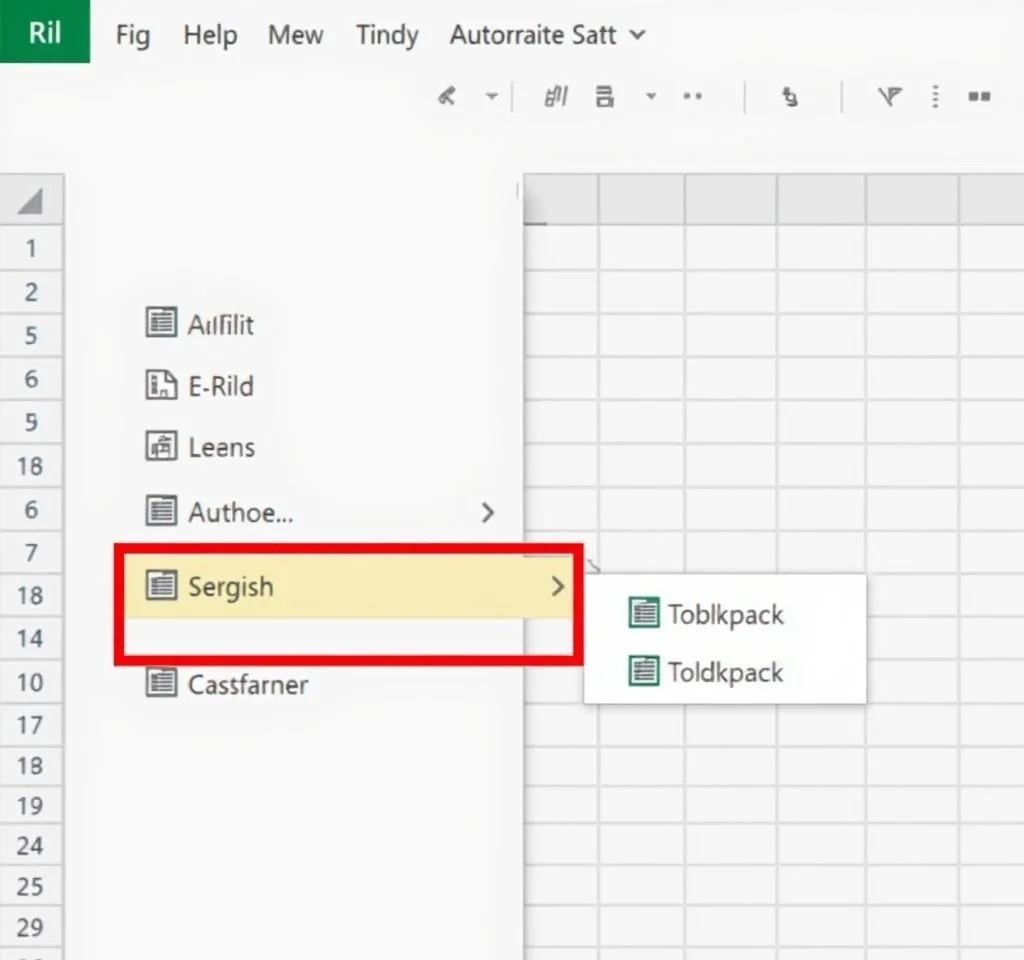The height and width of the screenshot is (960, 1024).
Task: Click the green Toblkpack sheet icon
Action: 644,613
